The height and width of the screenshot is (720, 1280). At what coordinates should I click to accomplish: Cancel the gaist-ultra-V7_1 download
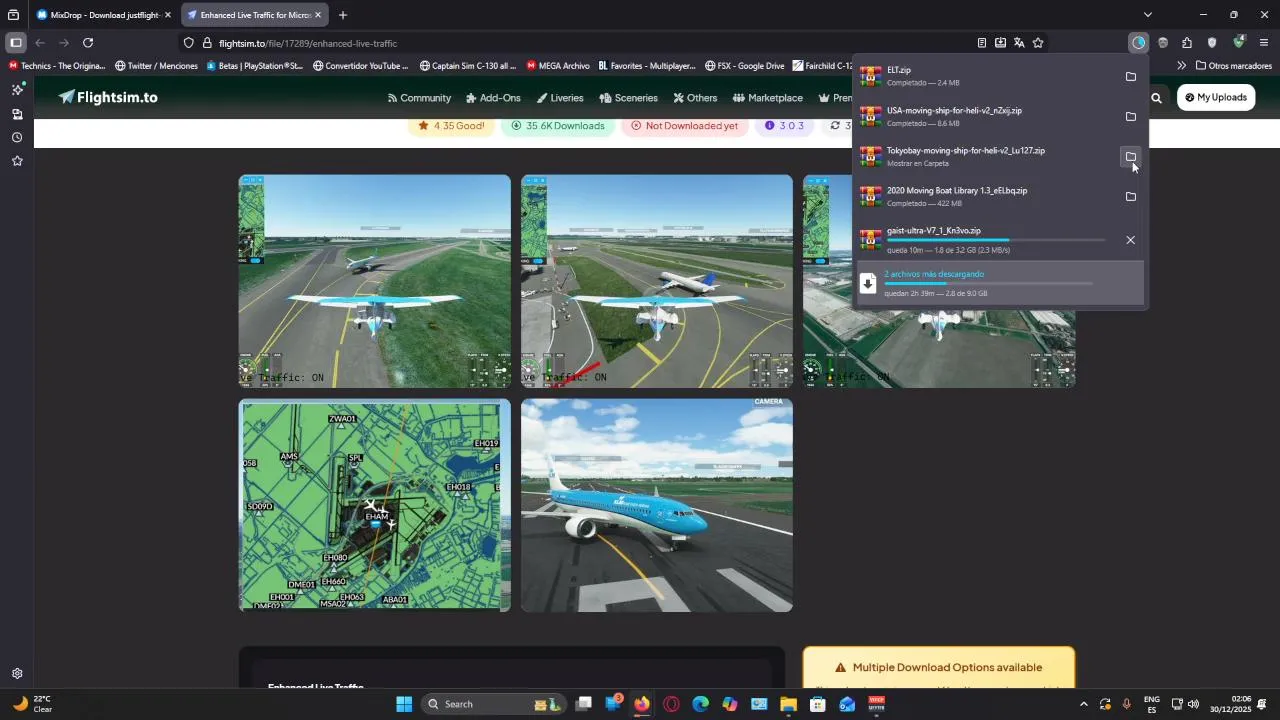[x=1131, y=240]
